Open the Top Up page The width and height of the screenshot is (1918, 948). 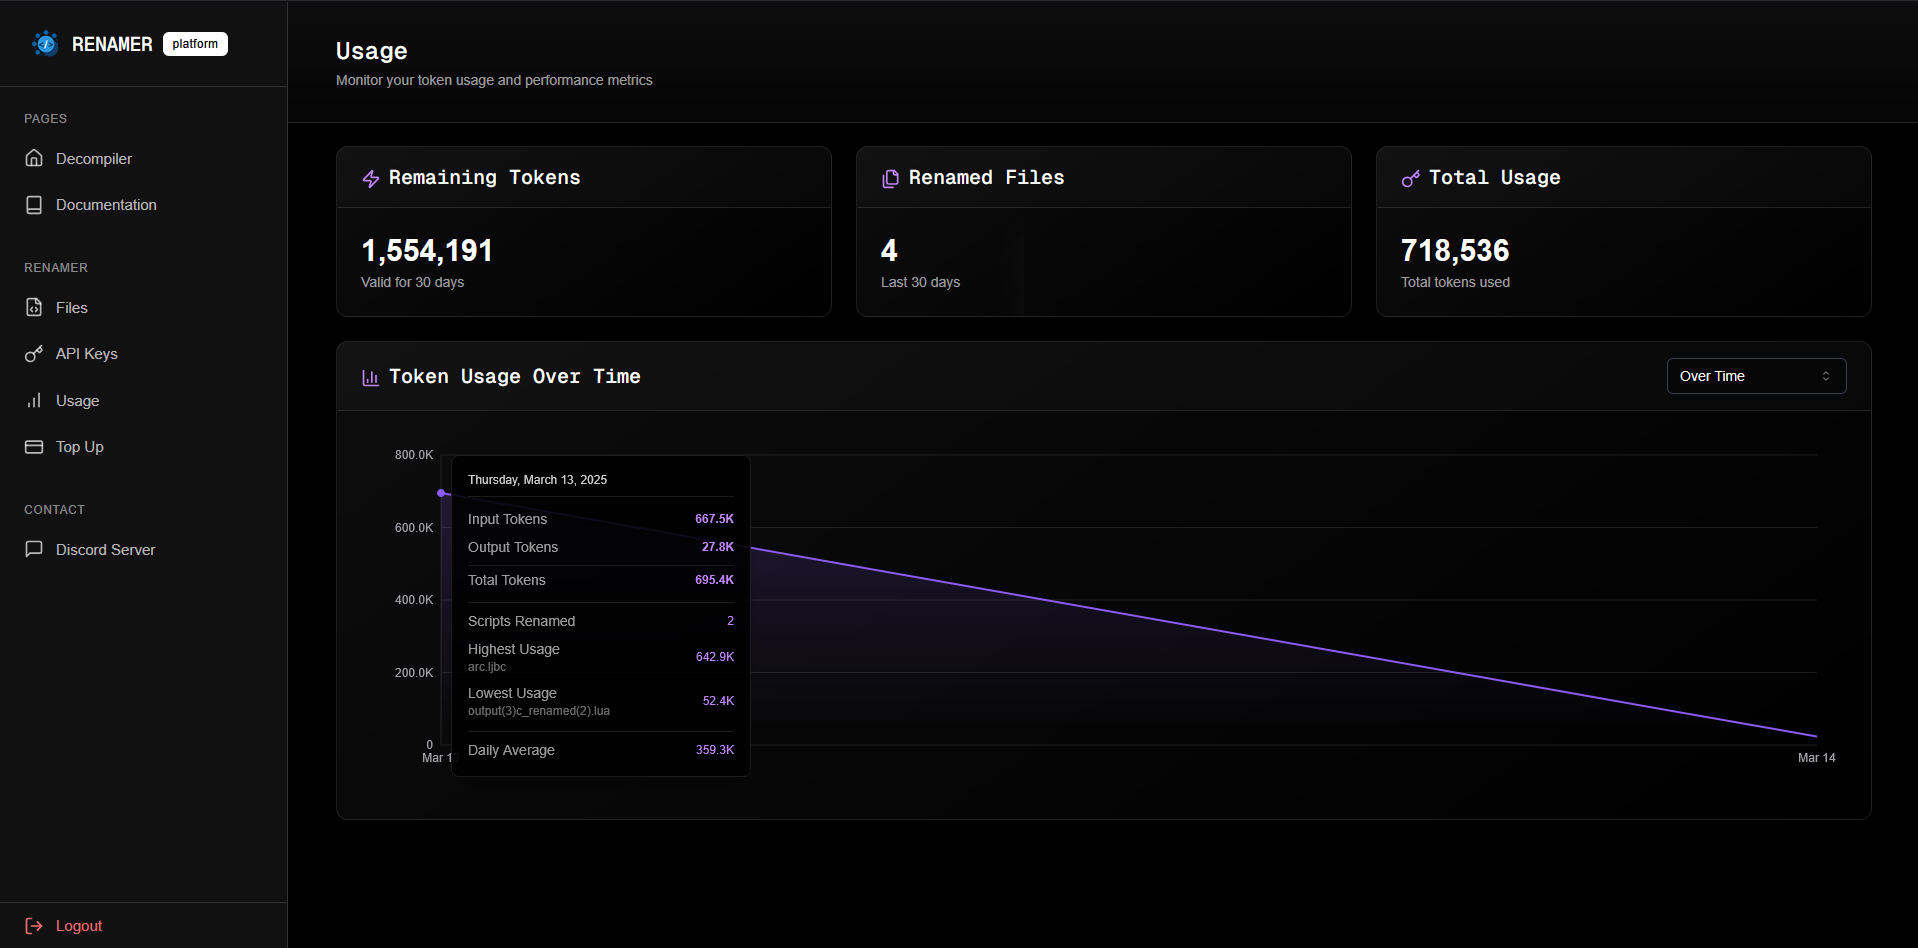tap(80, 447)
